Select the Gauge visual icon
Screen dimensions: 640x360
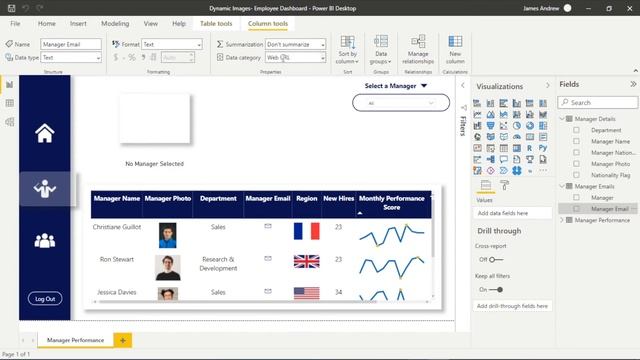tap(517, 137)
